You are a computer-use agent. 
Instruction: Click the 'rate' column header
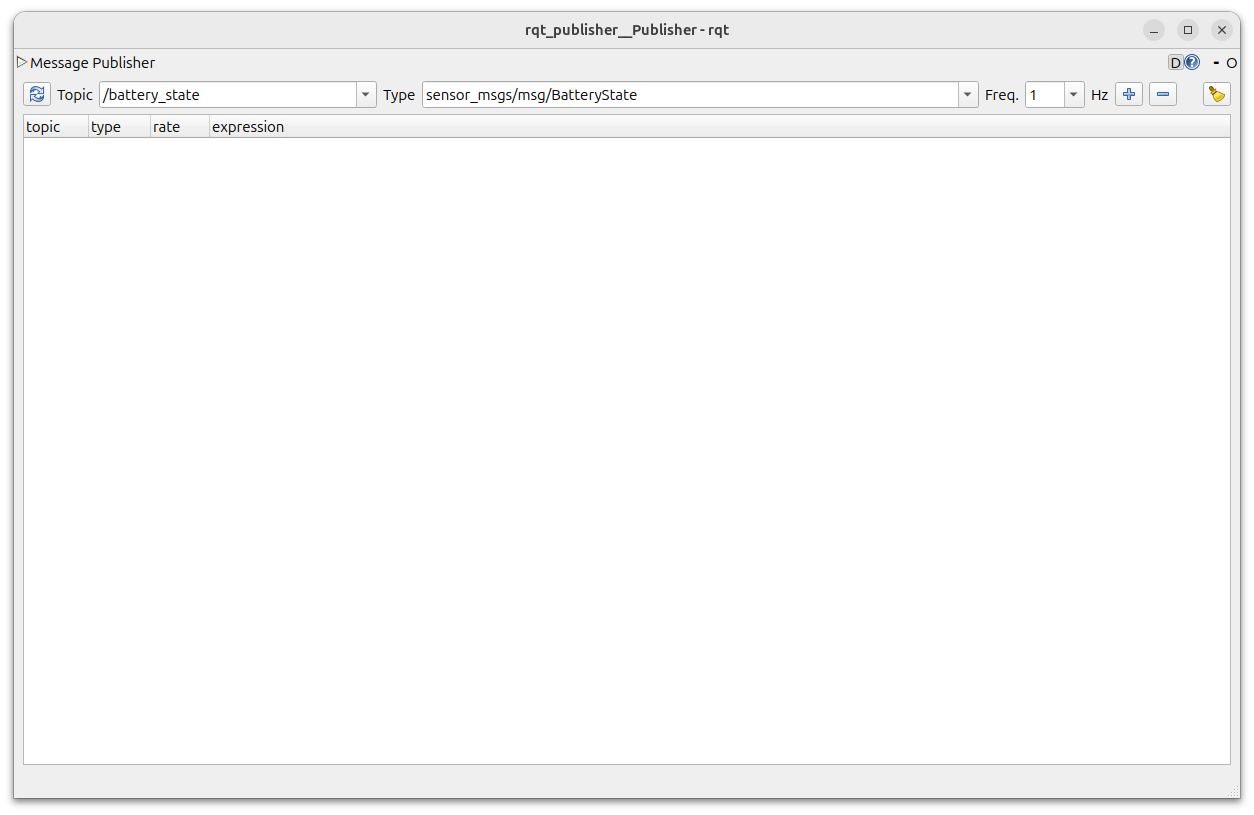pos(179,127)
